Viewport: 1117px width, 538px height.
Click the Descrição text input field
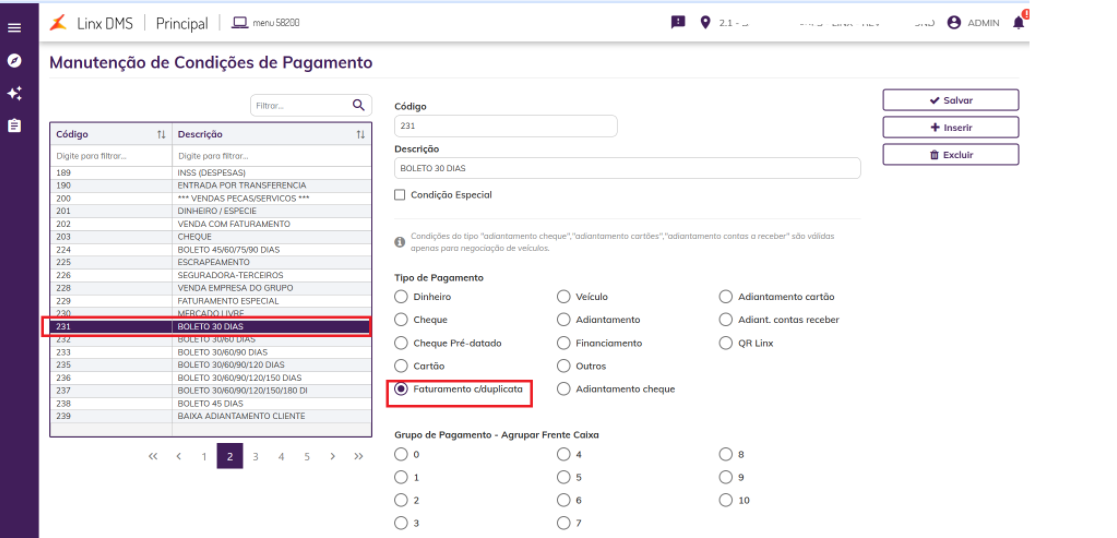pos(627,168)
